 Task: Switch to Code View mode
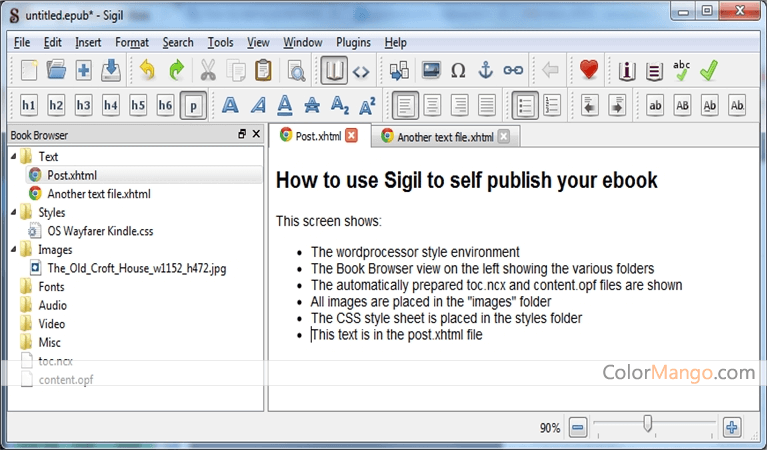pyautogui.click(x=361, y=70)
